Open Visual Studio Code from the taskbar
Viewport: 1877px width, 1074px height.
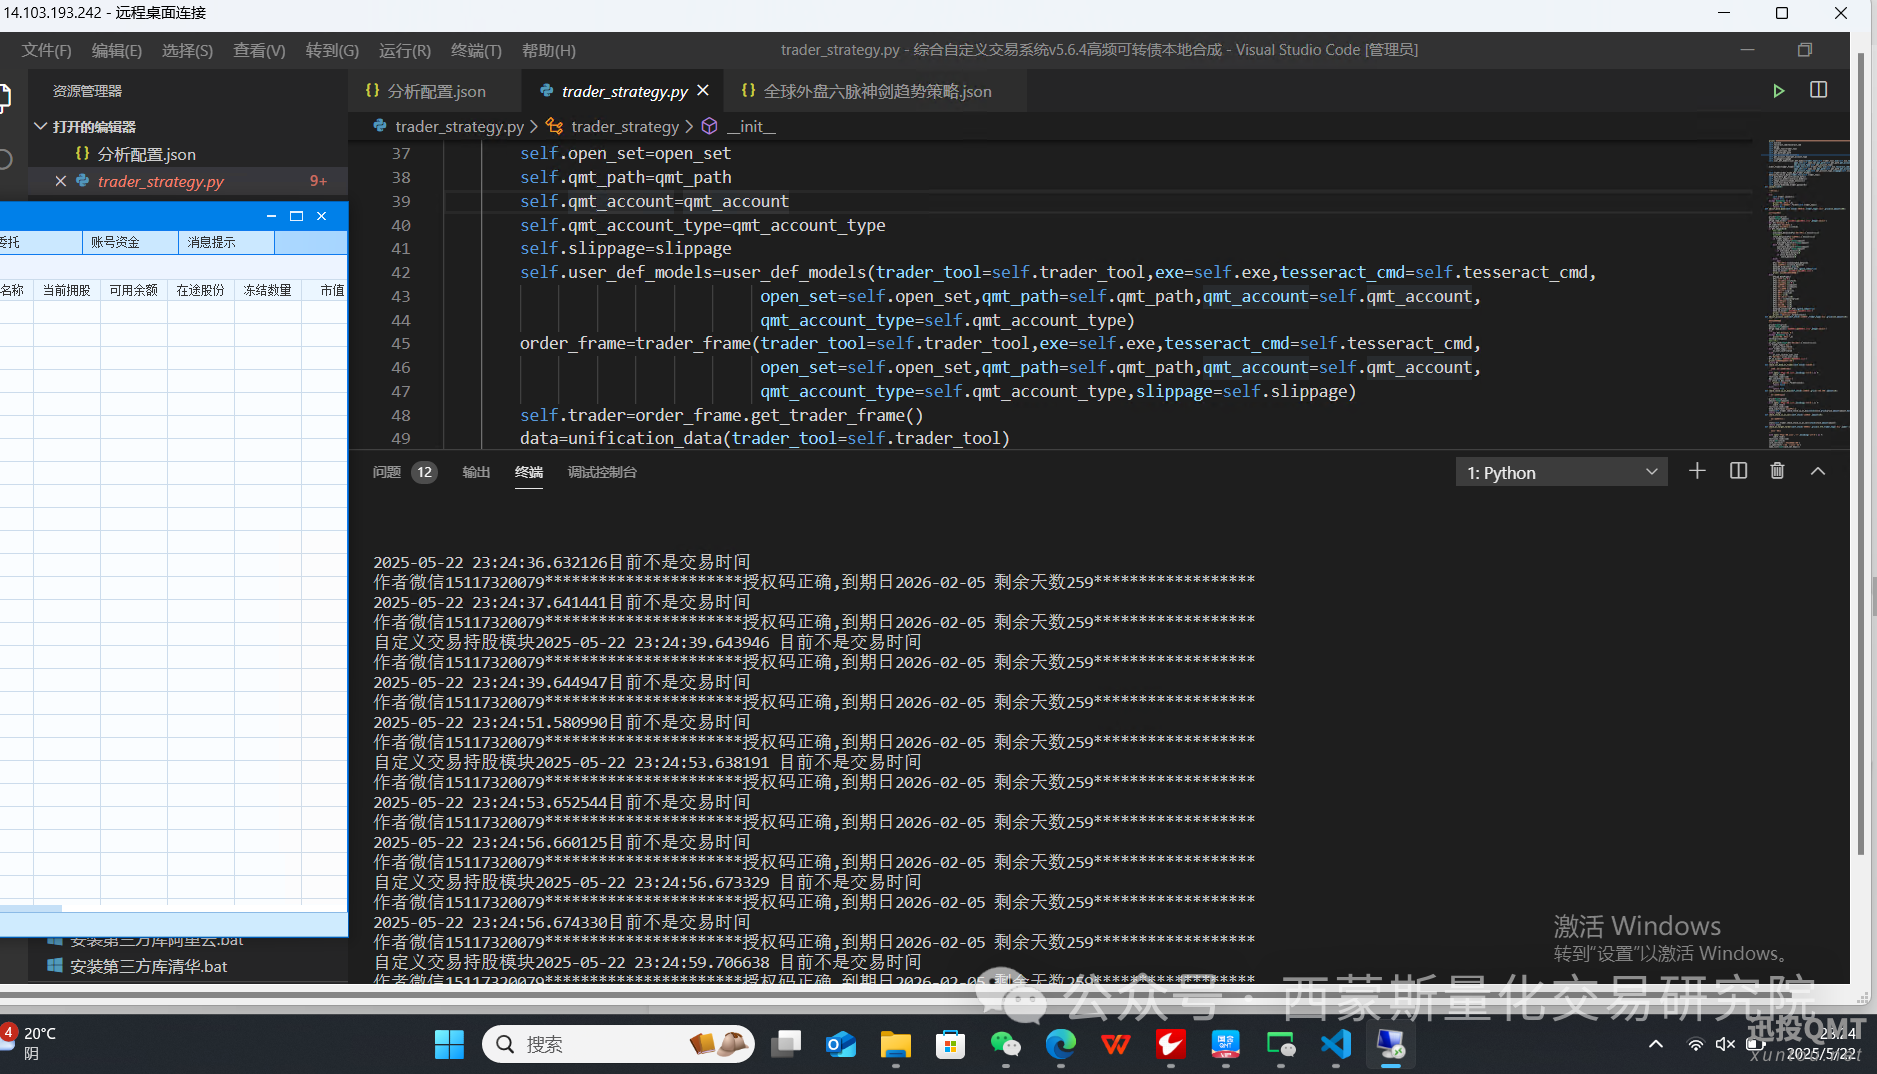point(1336,1044)
